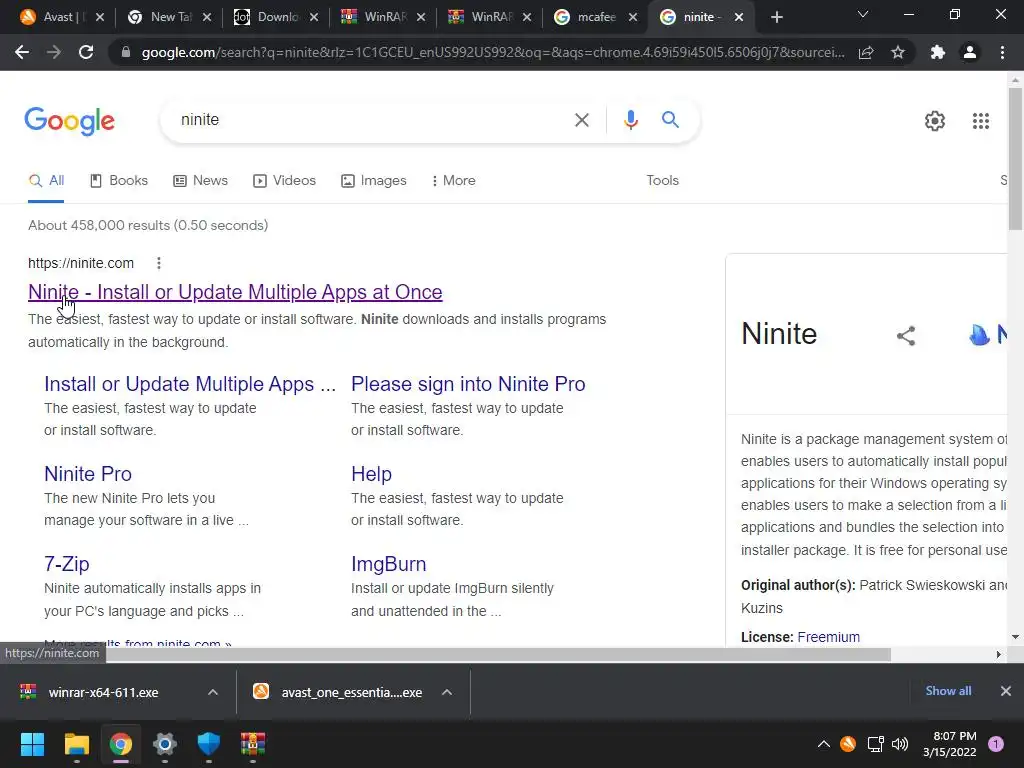The image size is (1024, 768).
Task: Expand options for avast_one_essential download
Action: click(x=447, y=692)
